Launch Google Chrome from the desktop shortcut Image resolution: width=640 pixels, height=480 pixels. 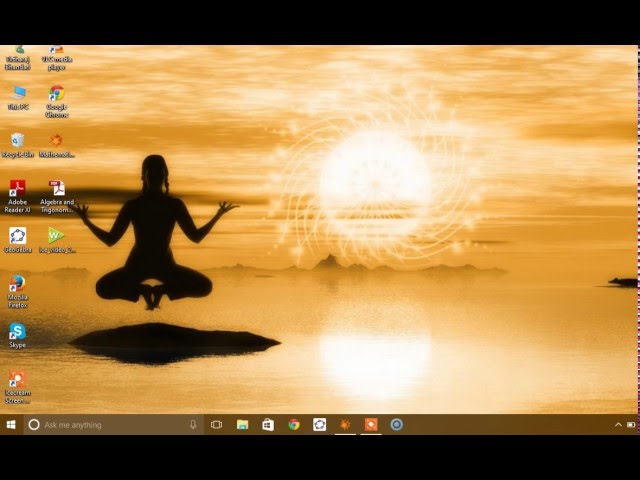[x=57, y=101]
